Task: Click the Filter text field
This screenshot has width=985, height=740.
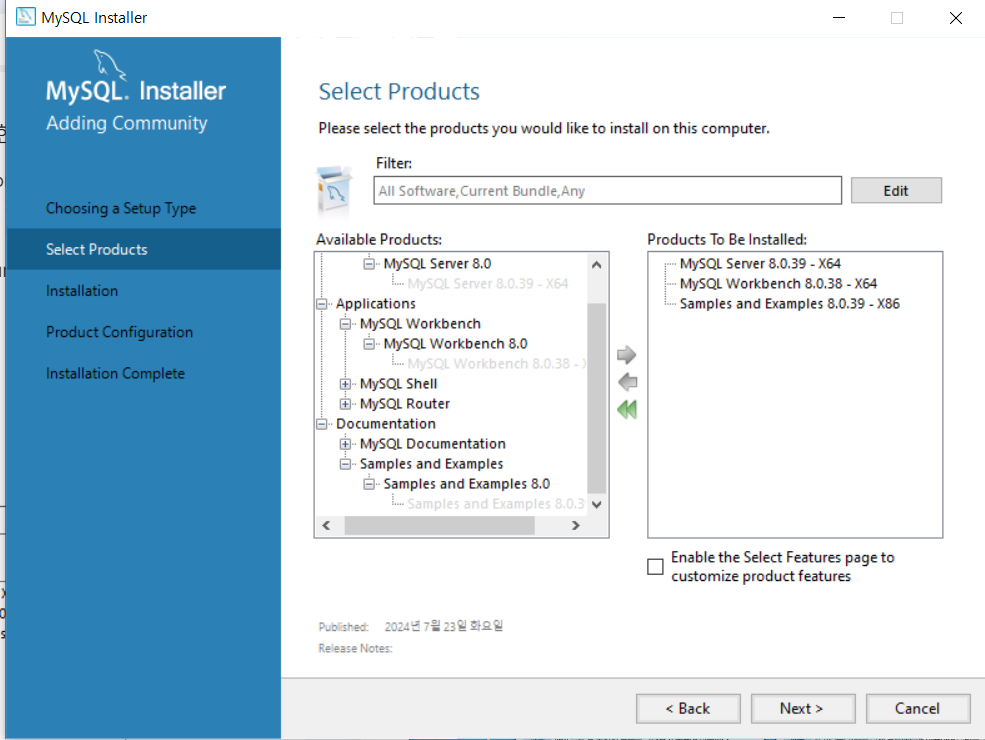Action: 607,190
